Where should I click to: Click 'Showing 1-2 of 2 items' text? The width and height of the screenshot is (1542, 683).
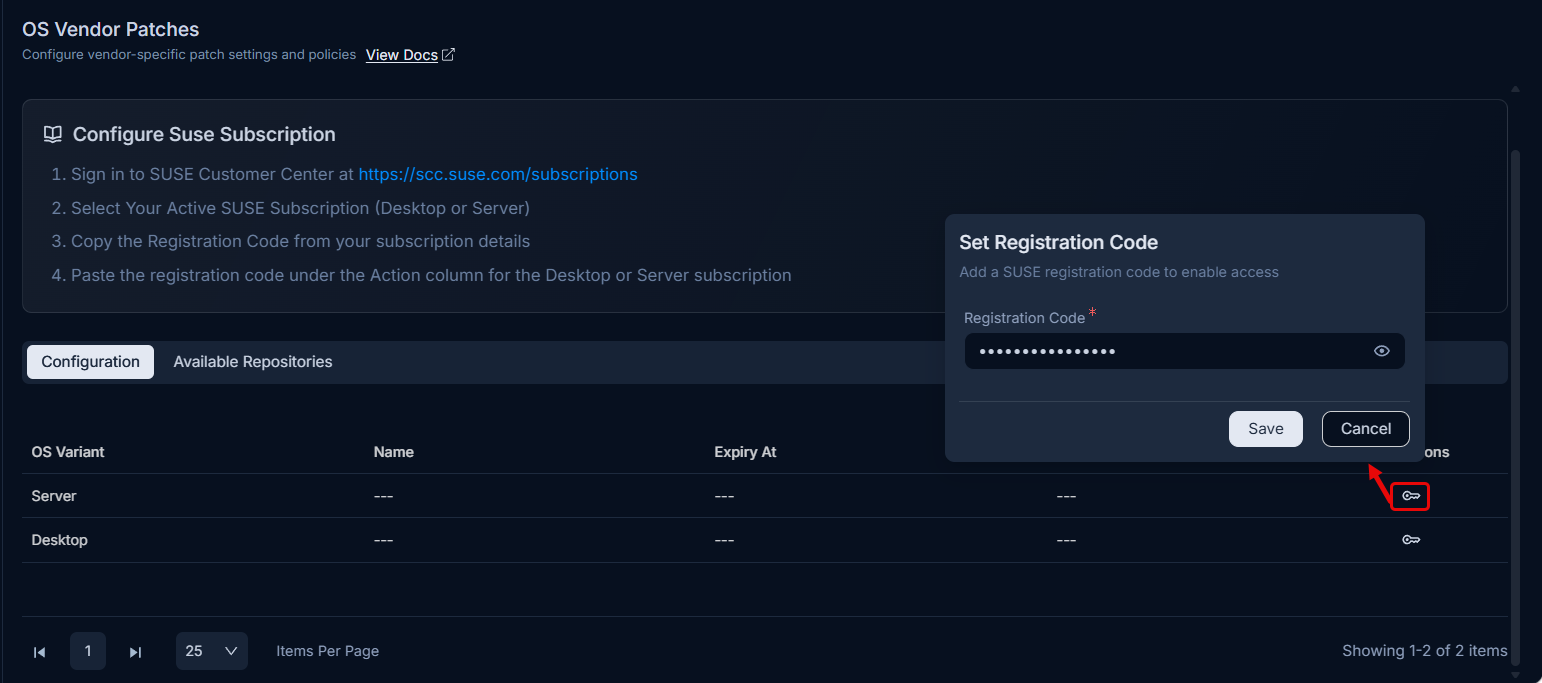tap(1425, 651)
